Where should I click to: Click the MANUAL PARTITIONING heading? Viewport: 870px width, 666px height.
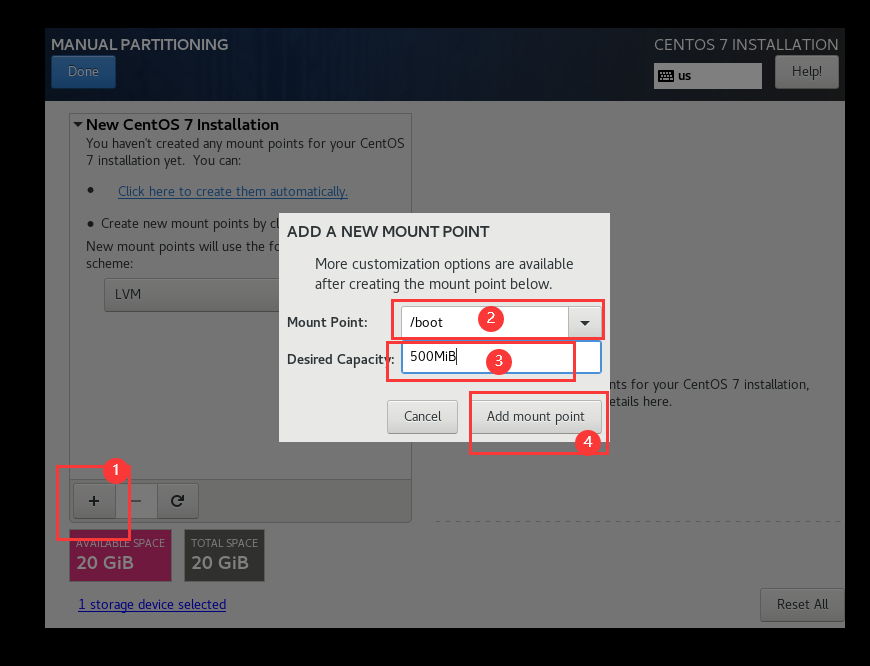(x=140, y=44)
